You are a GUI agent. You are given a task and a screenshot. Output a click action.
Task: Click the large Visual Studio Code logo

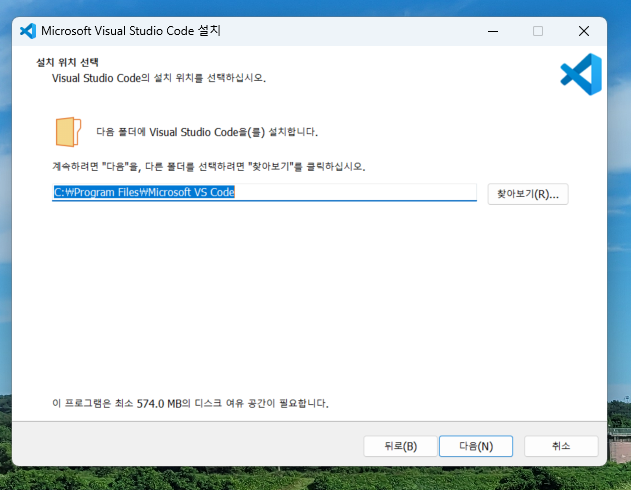581,74
